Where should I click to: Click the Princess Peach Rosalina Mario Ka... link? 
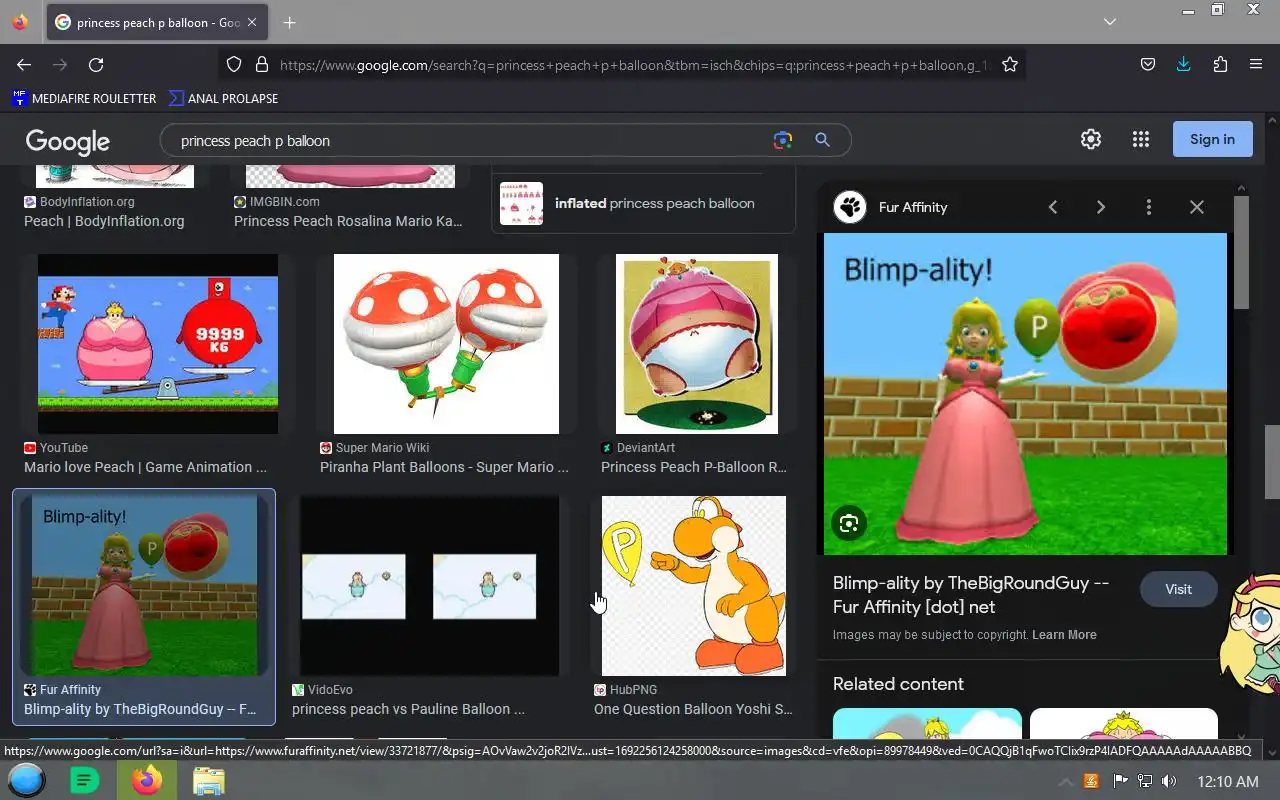348,221
